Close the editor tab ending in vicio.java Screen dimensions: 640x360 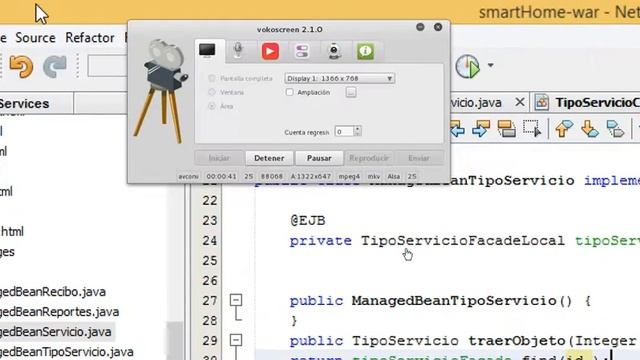pos(520,102)
